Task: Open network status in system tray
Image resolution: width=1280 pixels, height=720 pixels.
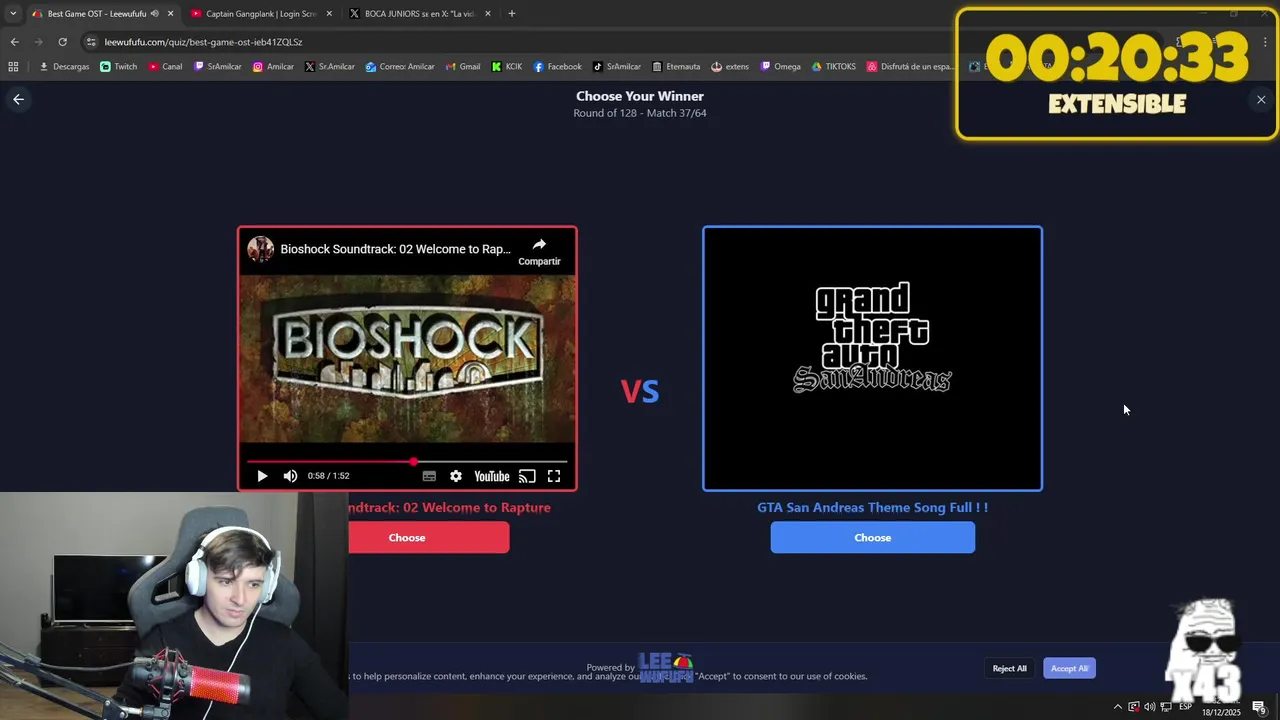Action: click(1166, 707)
